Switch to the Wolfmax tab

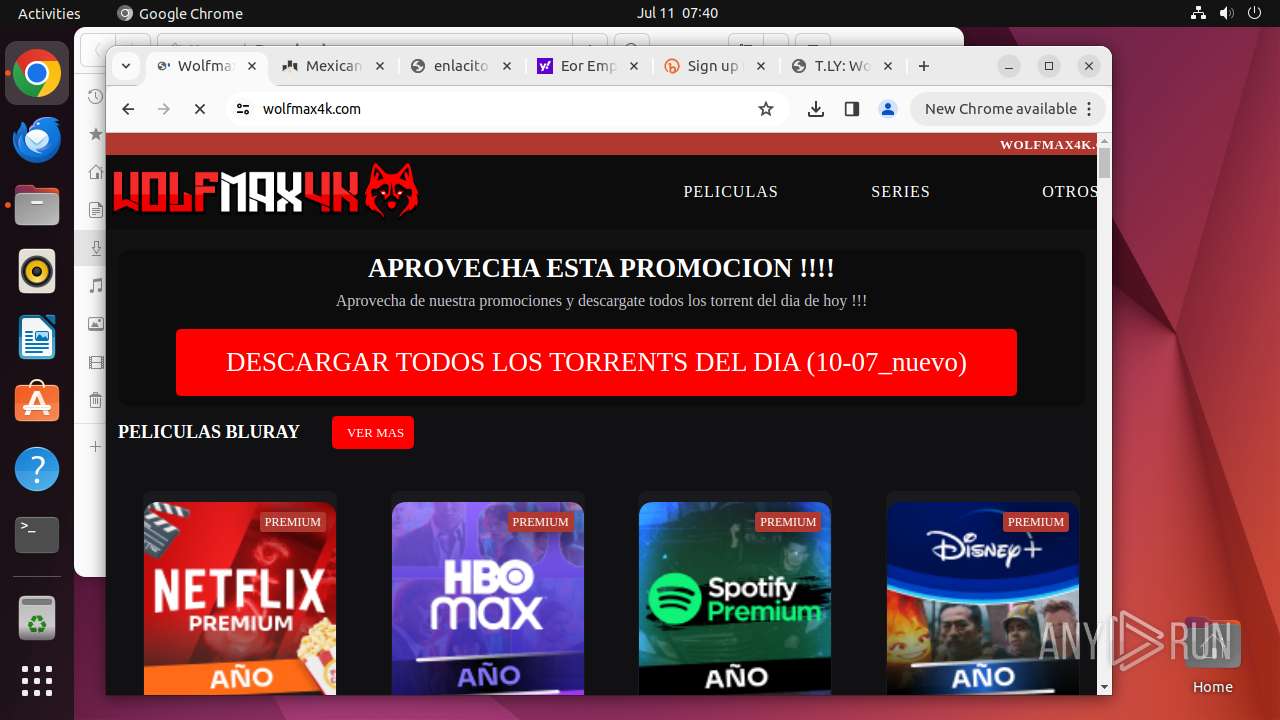pyautogui.click(x=205, y=66)
